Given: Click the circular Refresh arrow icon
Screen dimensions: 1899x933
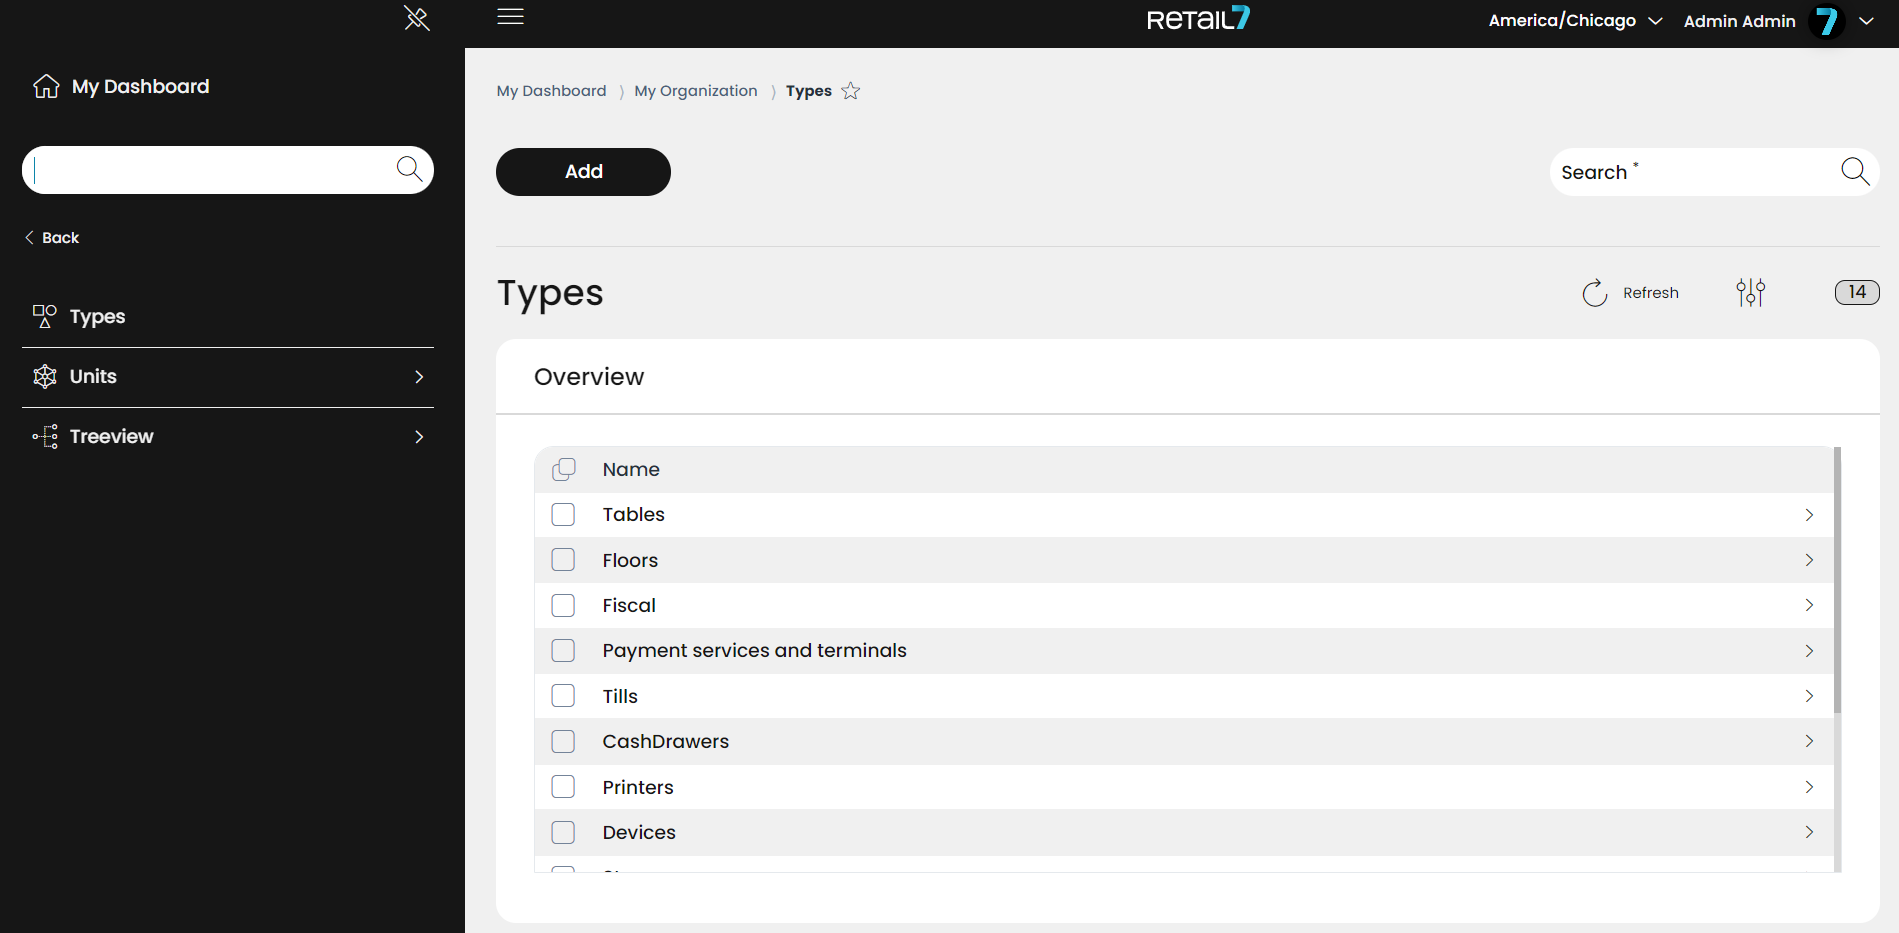Looking at the screenshot, I should point(1595,292).
